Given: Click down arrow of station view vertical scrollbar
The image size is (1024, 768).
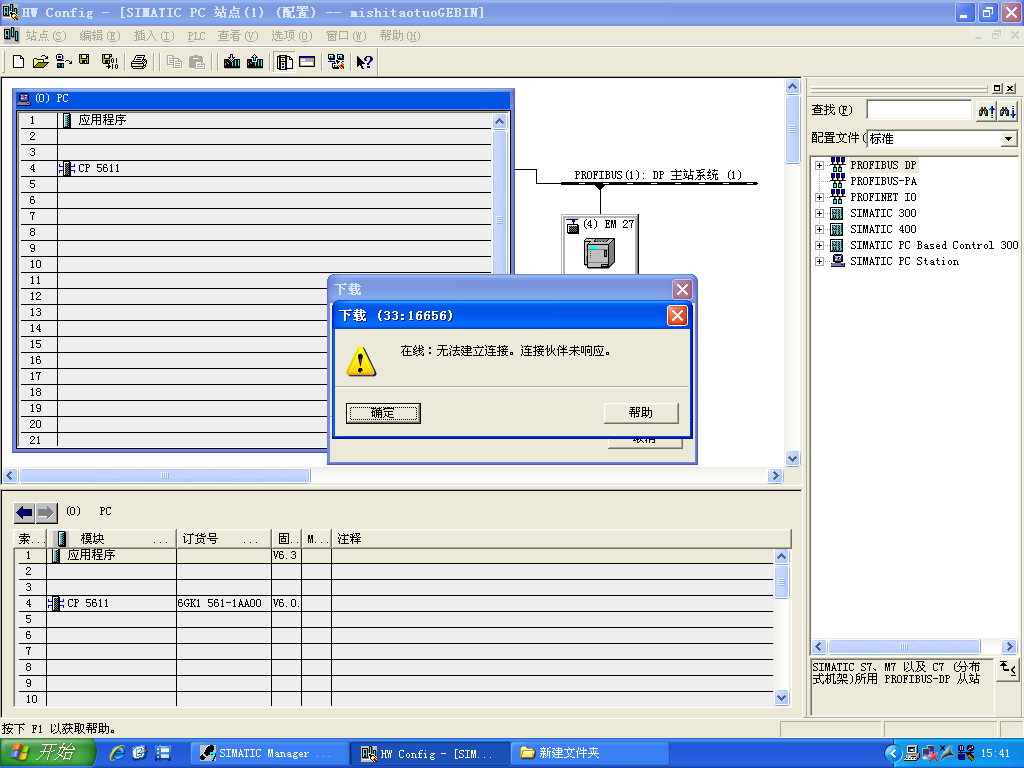Looking at the screenshot, I should tap(792, 458).
